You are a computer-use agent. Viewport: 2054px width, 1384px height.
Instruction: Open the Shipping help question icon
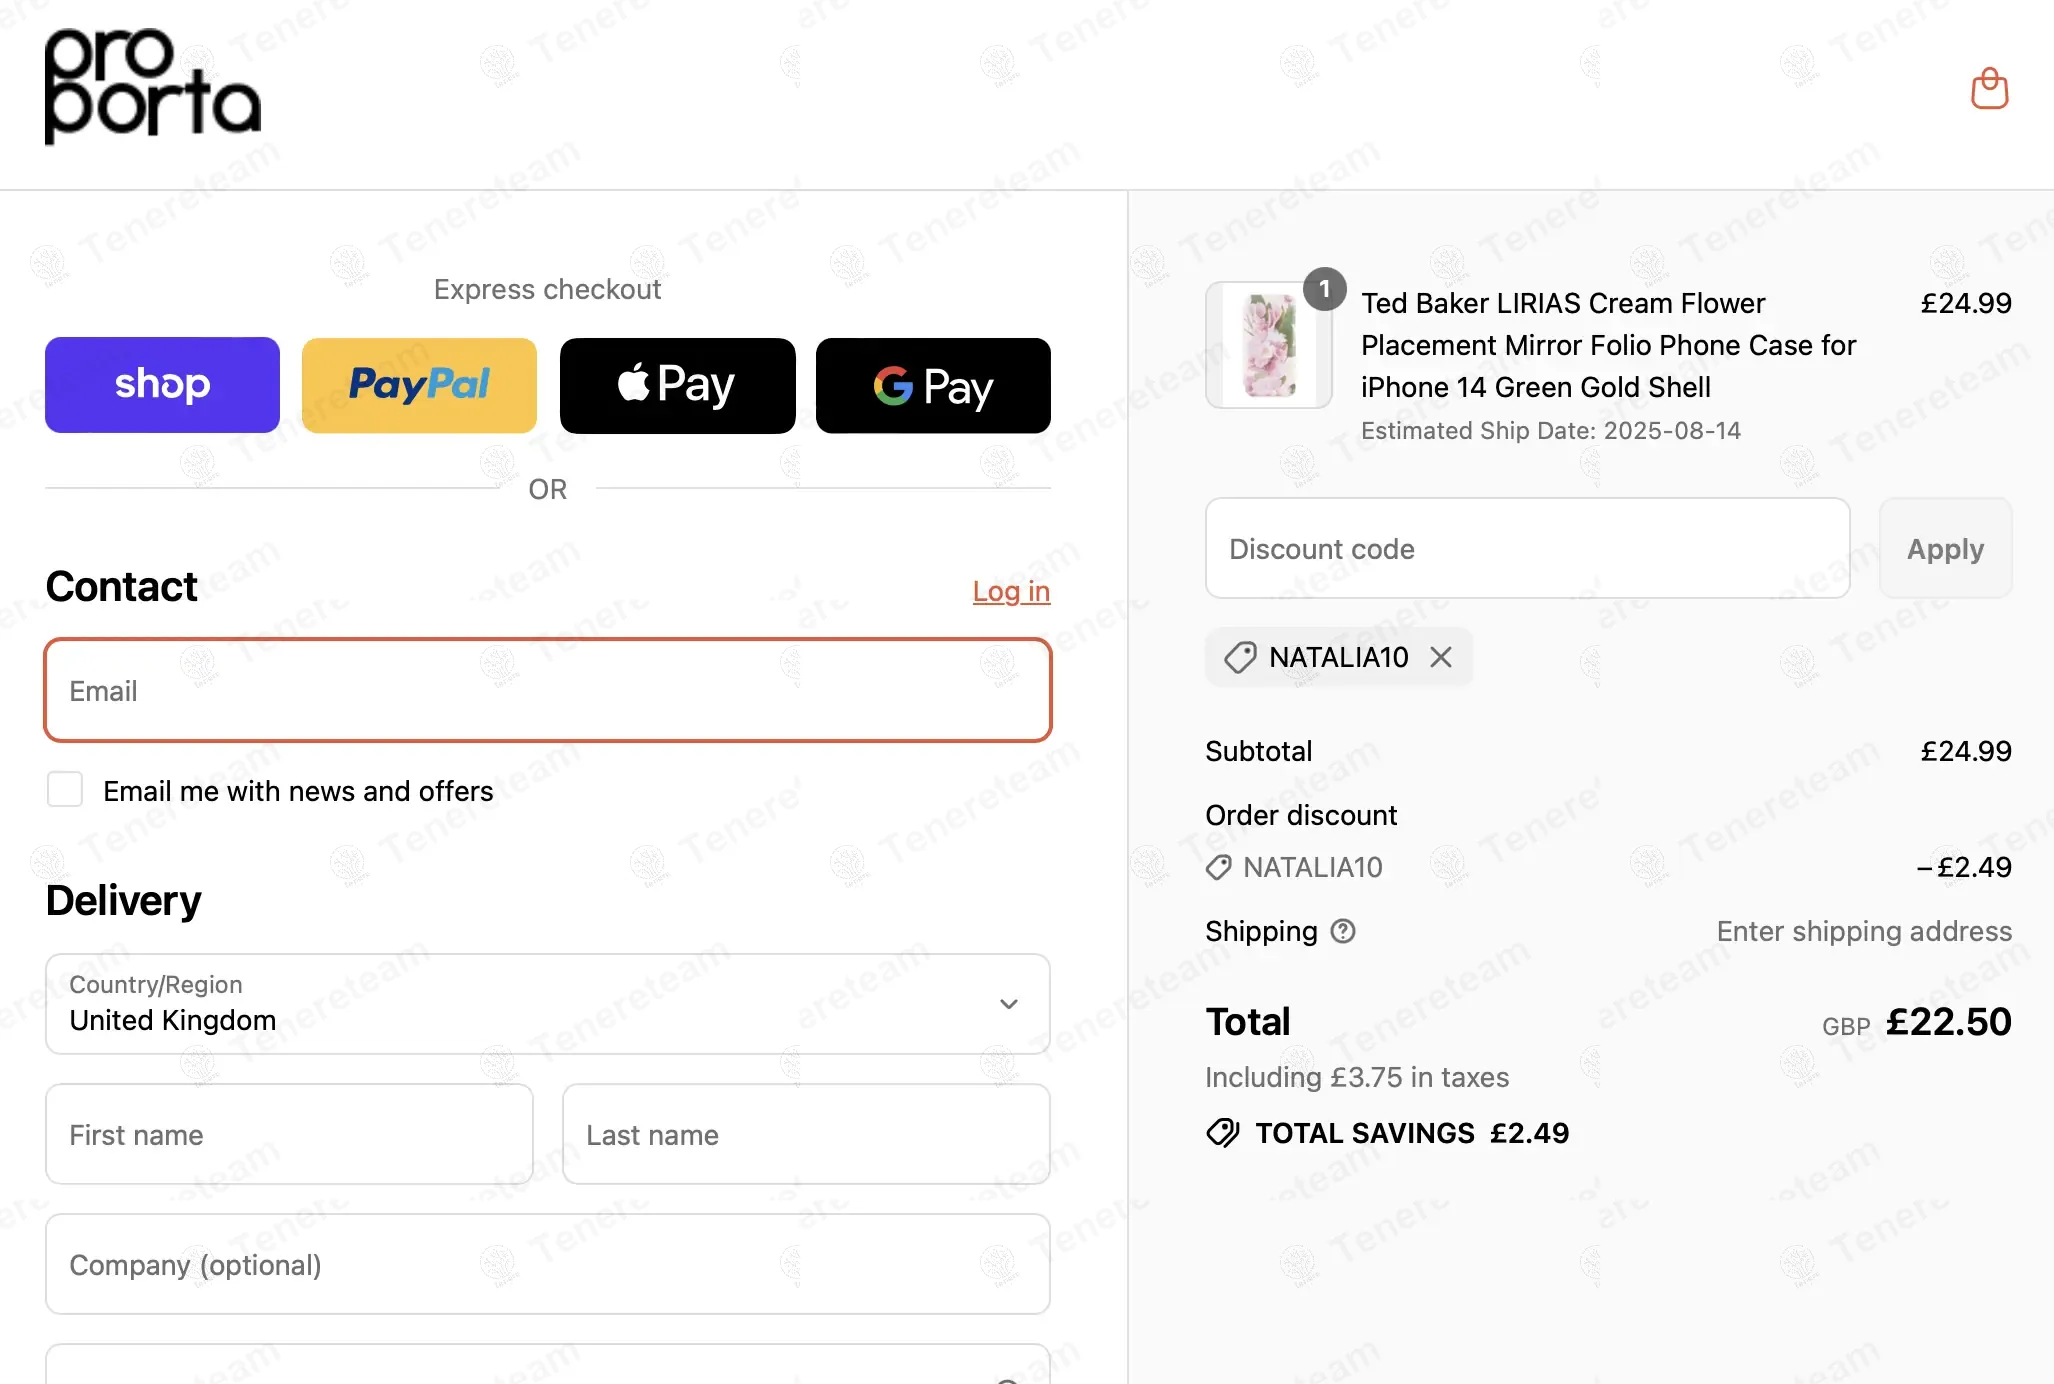click(1343, 931)
